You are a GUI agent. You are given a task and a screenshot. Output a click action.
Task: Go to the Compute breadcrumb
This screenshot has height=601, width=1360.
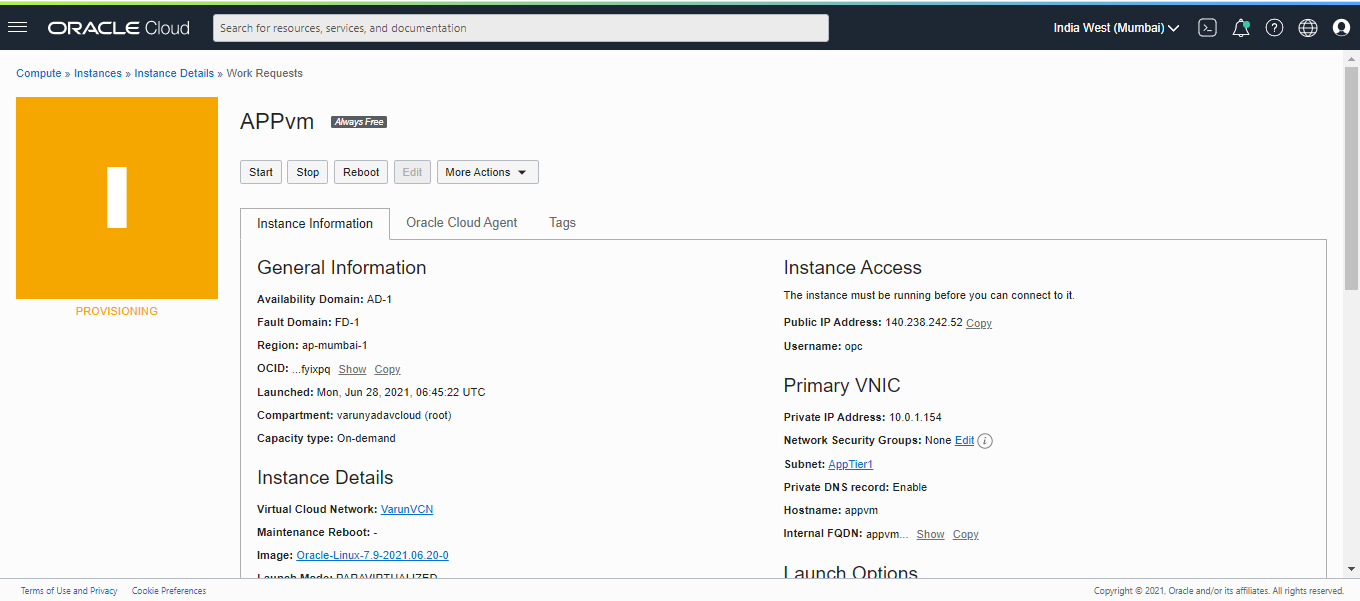tap(39, 73)
